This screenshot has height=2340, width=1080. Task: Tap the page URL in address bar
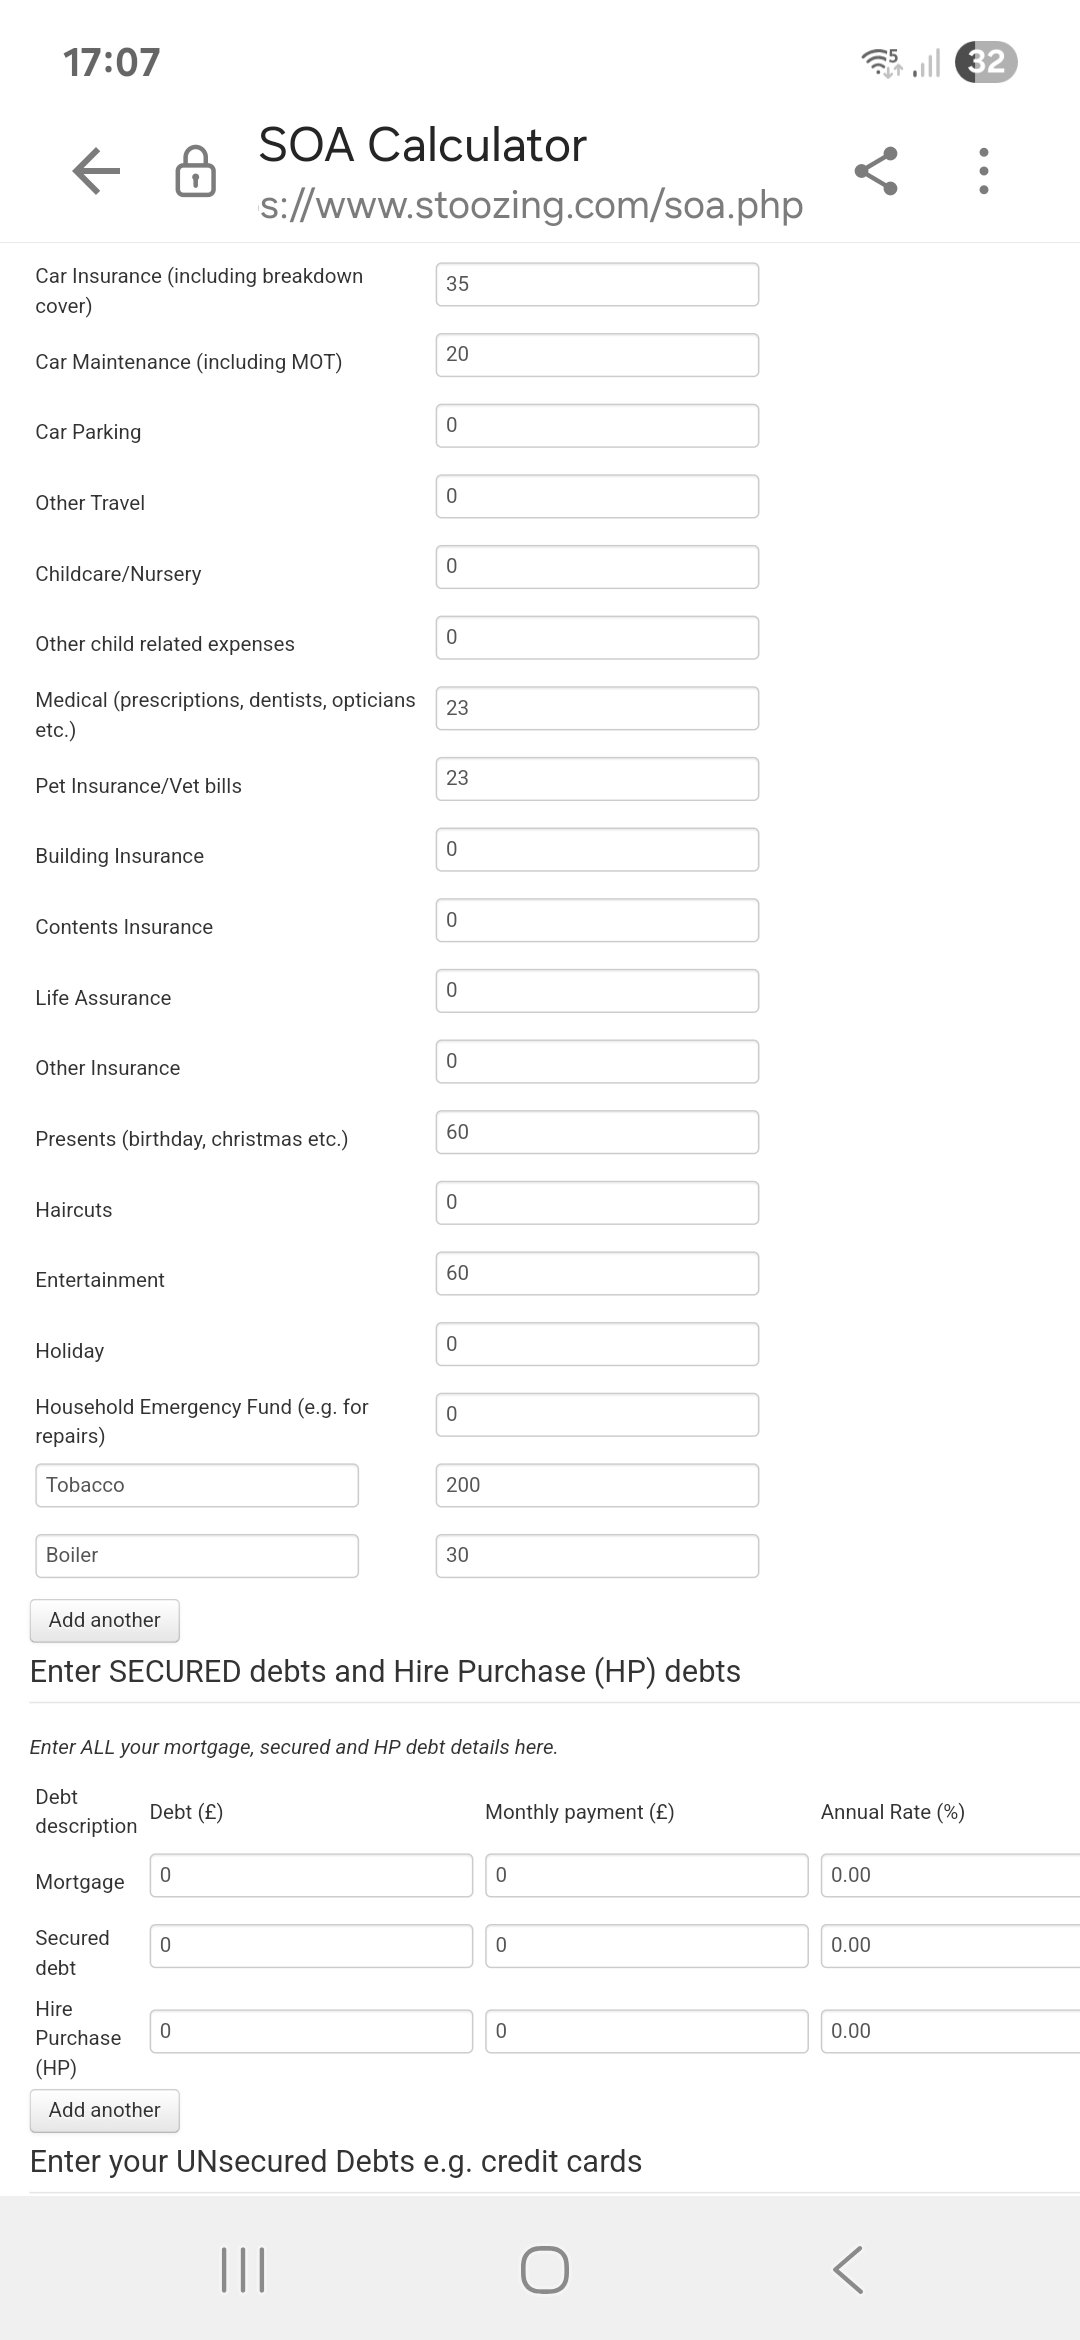(531, 205)
